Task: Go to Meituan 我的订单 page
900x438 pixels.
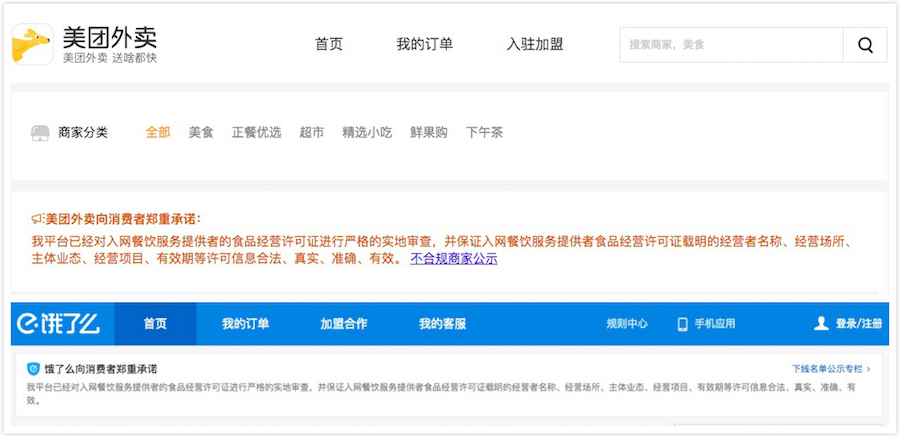Action: click(x=424, y=44)
